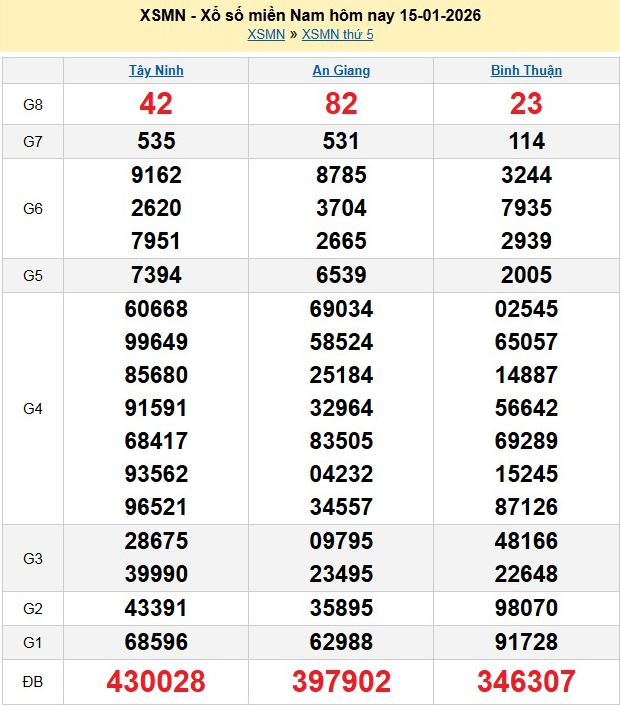Open the XSMN breadcrumb link
Screen dimensions: 620x705
tap(266, 35)
